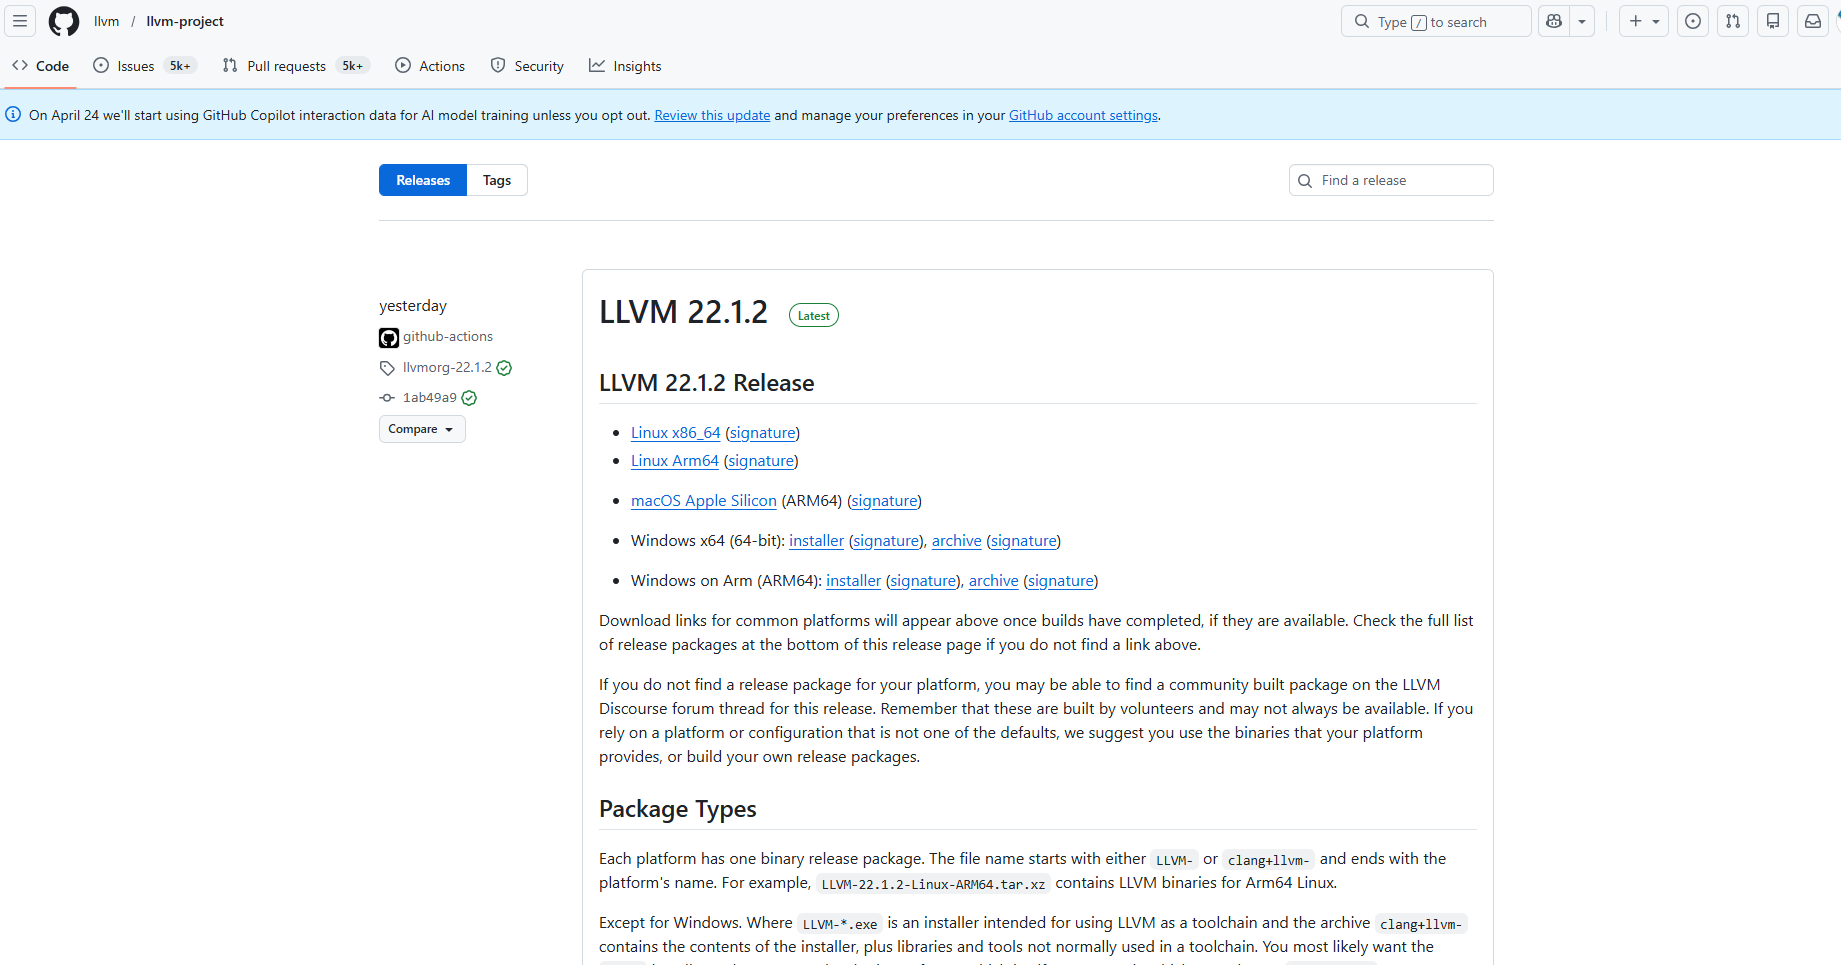Click the github-actions avatar icon
1841x965 pixels.
(389, 338)
